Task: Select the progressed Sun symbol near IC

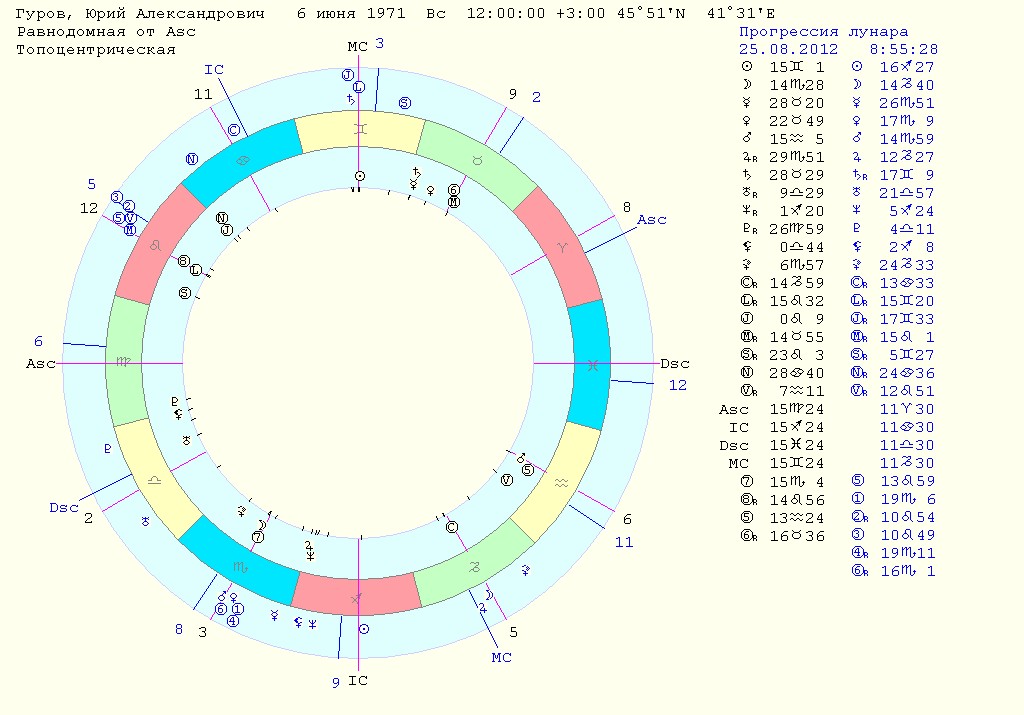Action: click(x=364, y=629)
